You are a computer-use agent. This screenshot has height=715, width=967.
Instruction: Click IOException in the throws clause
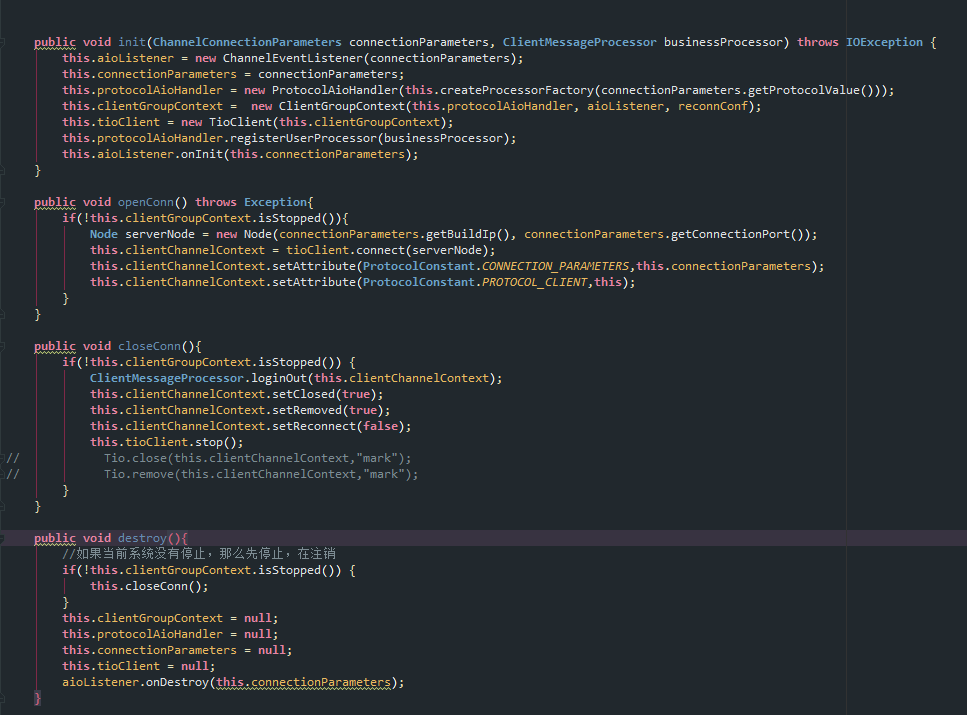[884, 42]
